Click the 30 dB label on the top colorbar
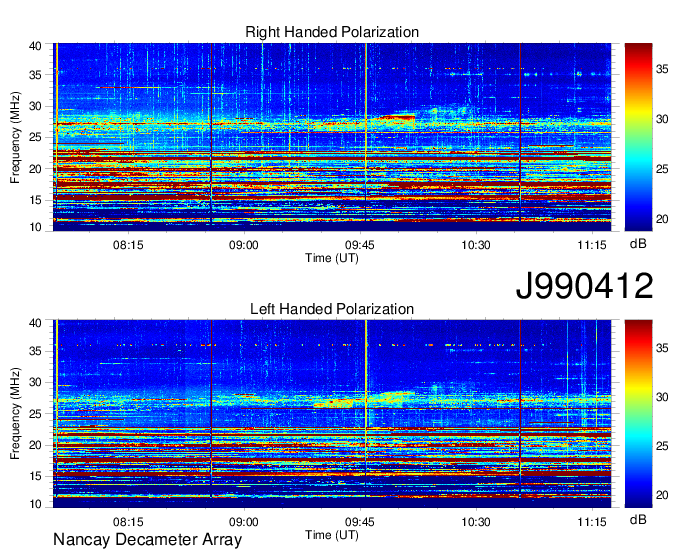The image size is (680, 552). (x=662, y=119)
